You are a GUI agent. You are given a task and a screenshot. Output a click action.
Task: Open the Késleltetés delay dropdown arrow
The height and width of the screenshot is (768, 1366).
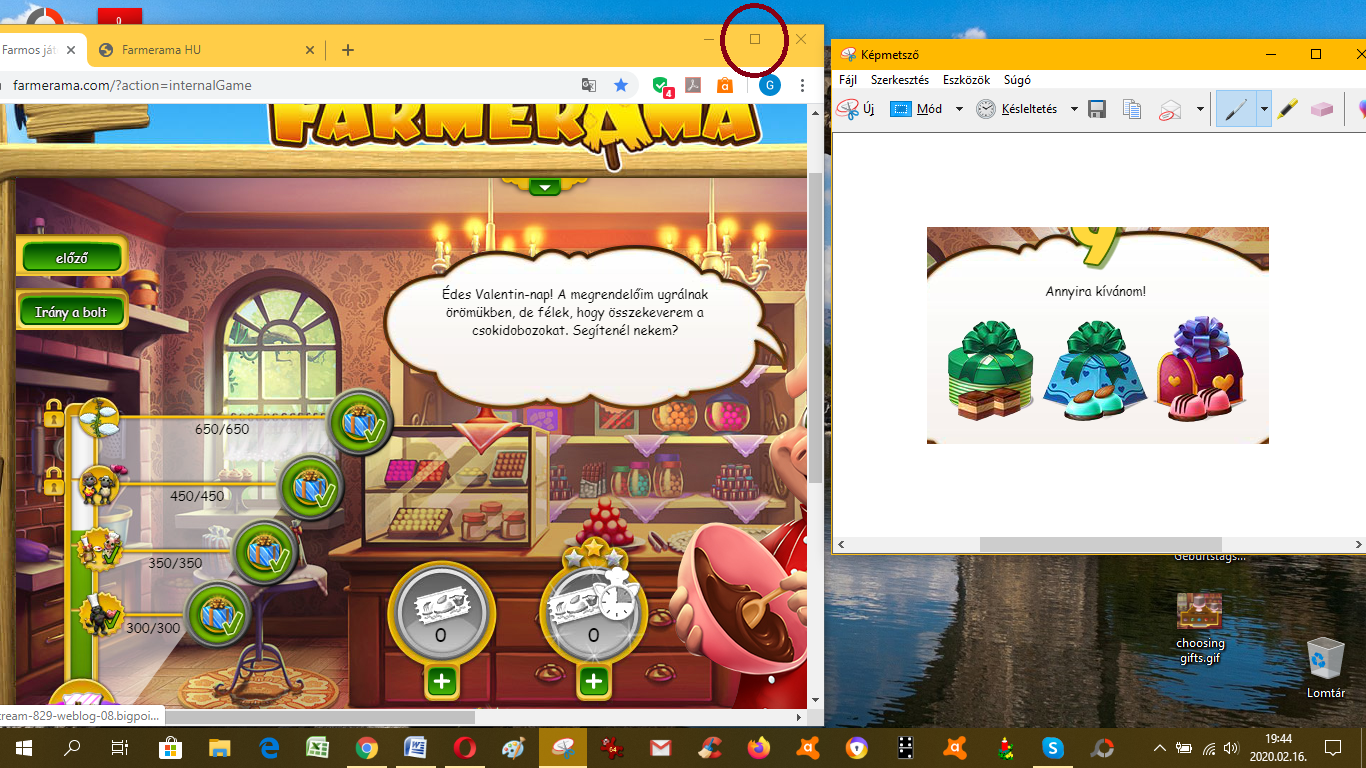point(1074,109)
